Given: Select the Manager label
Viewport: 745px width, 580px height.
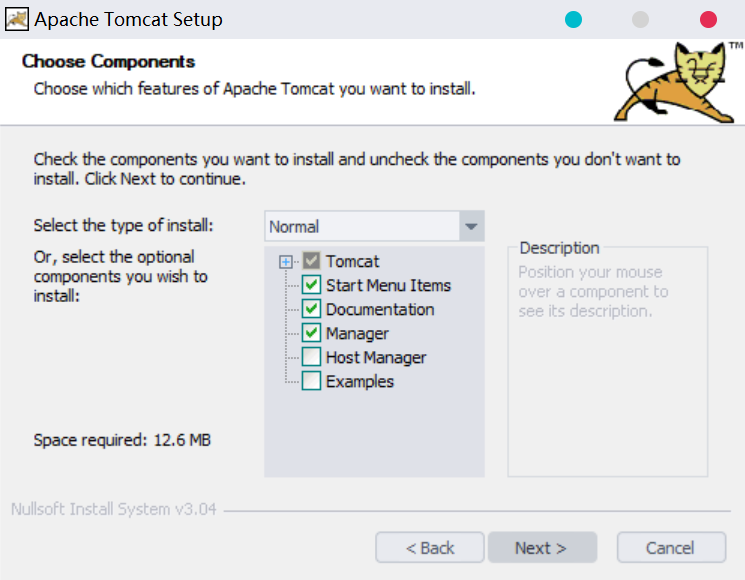Looking at the screenshot, I should pyautogui.click(x=357, y=333).
